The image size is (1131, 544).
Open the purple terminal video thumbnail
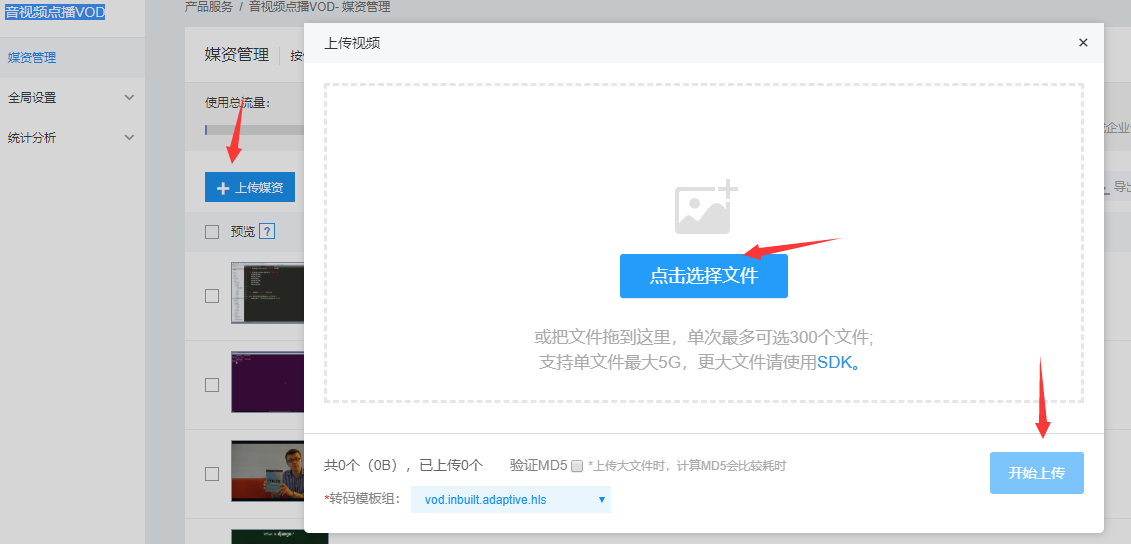pyautogui.click(x=268, y=382)
